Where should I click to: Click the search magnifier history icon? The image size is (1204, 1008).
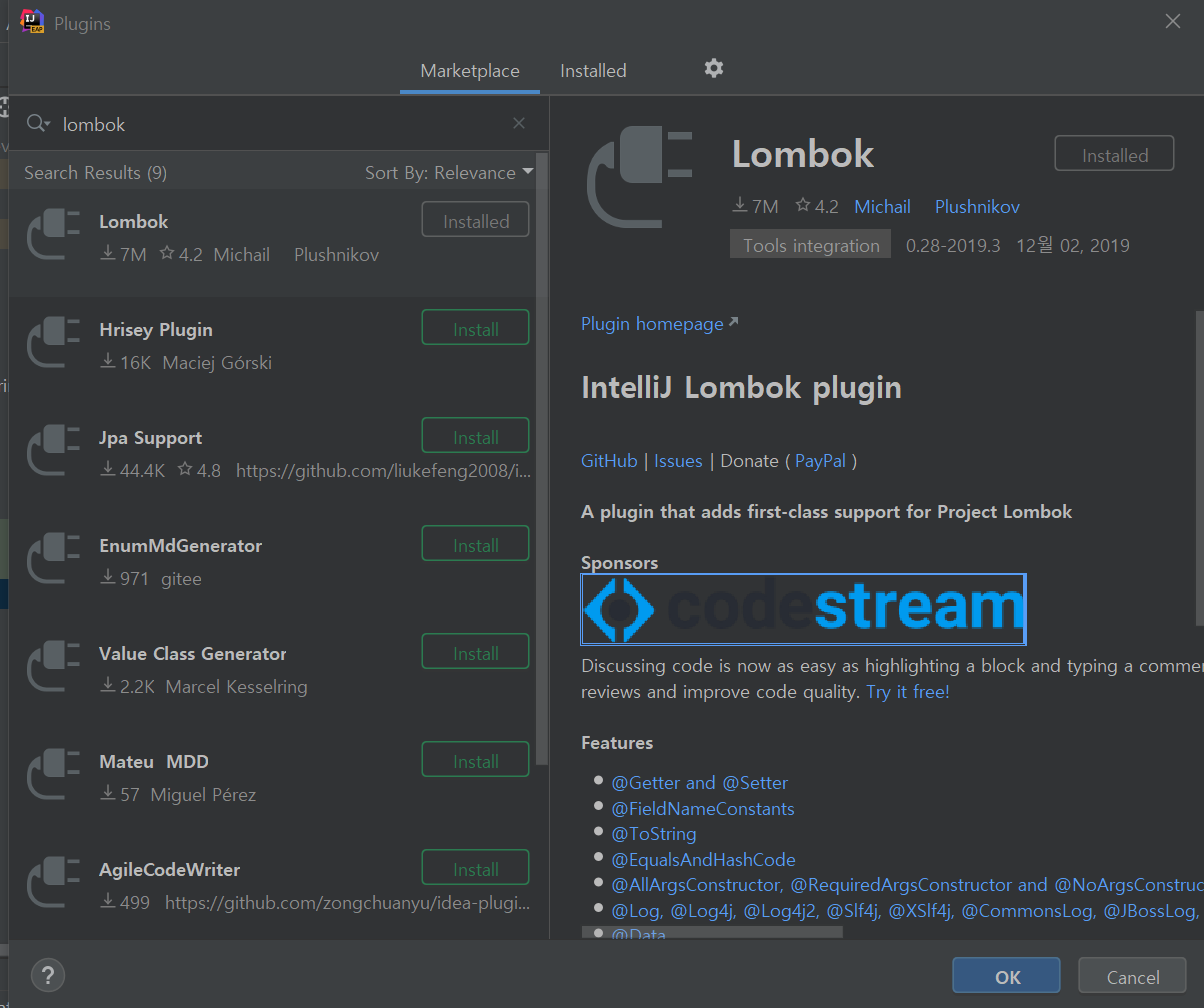38,123
